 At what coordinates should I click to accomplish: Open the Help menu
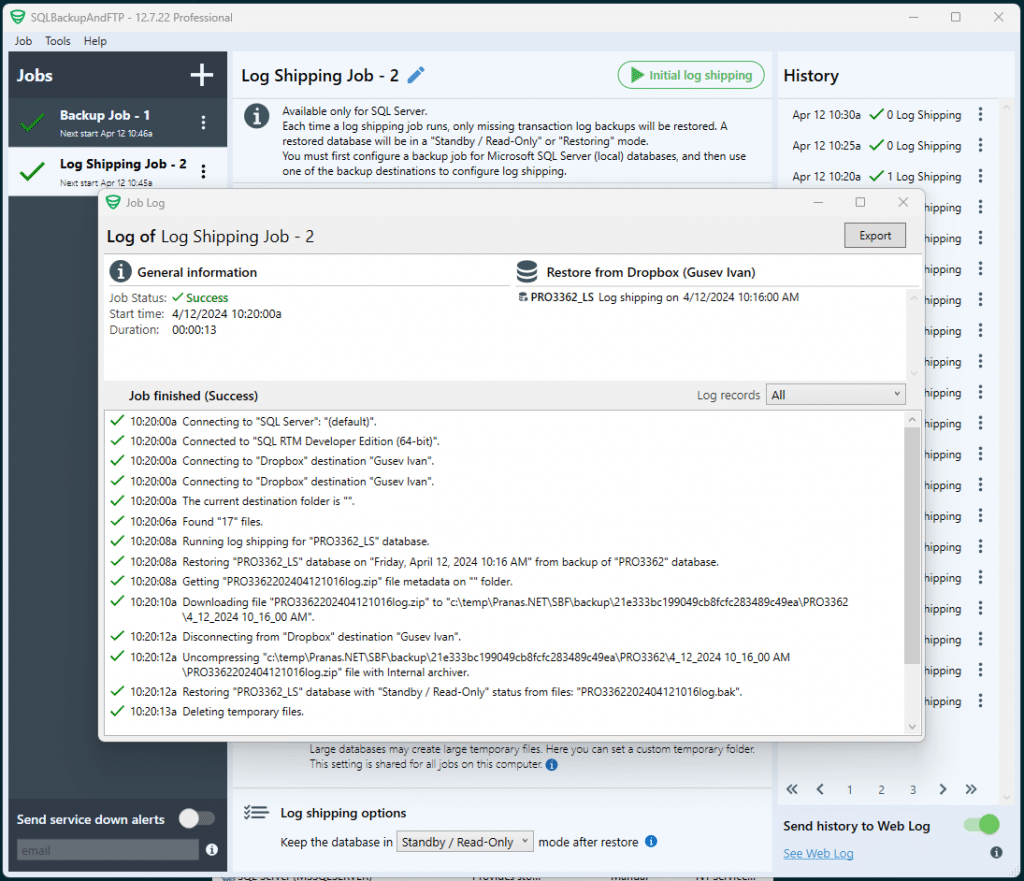tap(95, 41)
